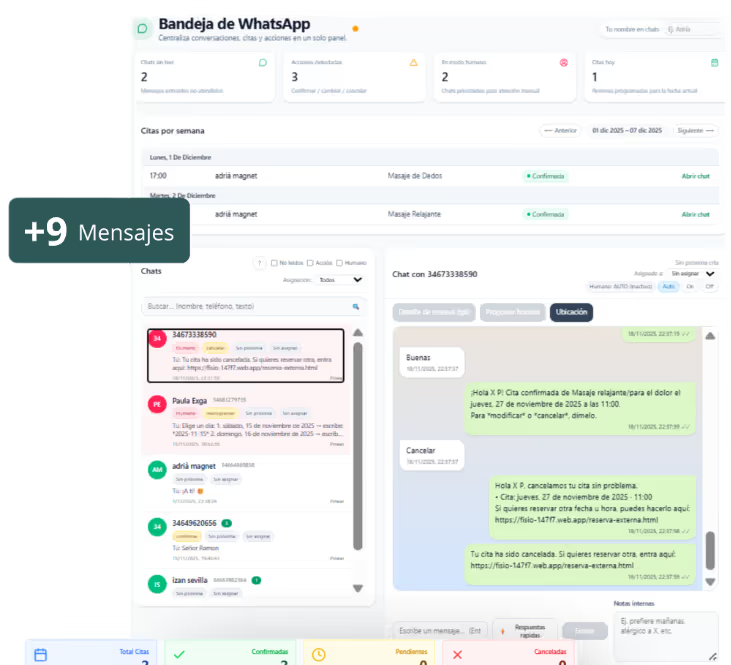Enable the Acción filter checkbox
731x665 pixels.
(x=310, y=263)
